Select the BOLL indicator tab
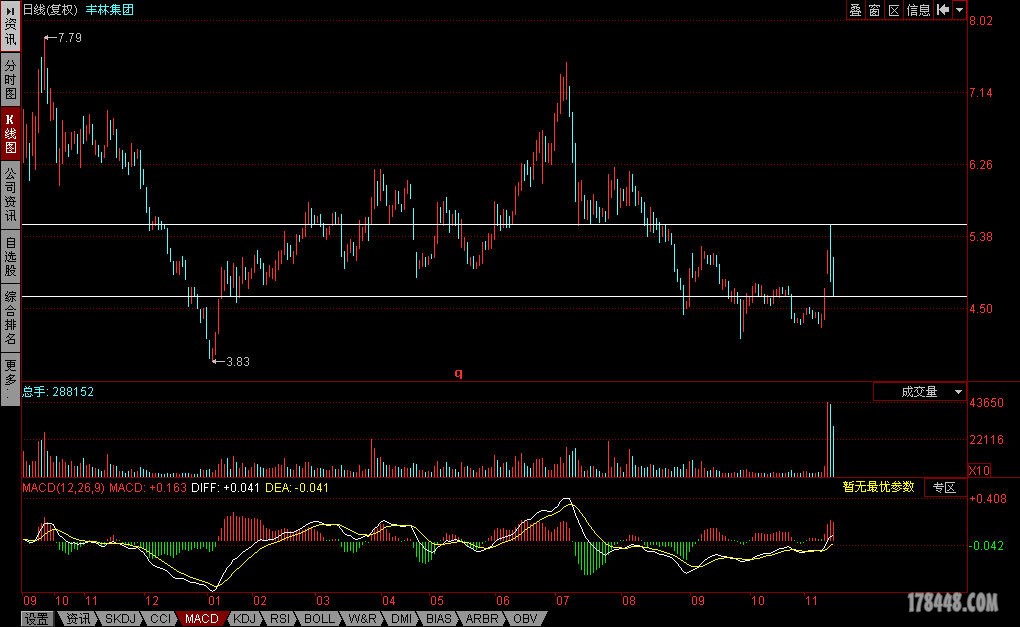 [x=319, y=619]
